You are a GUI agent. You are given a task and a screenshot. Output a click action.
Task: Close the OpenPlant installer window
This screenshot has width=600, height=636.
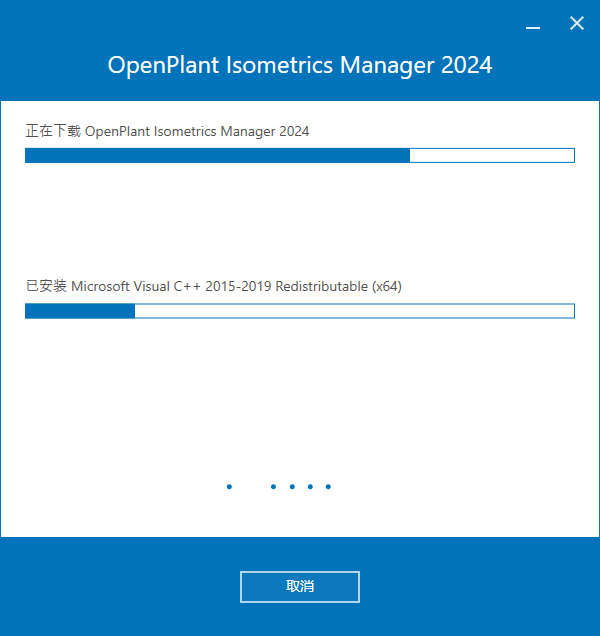click(x=576, y=24)
